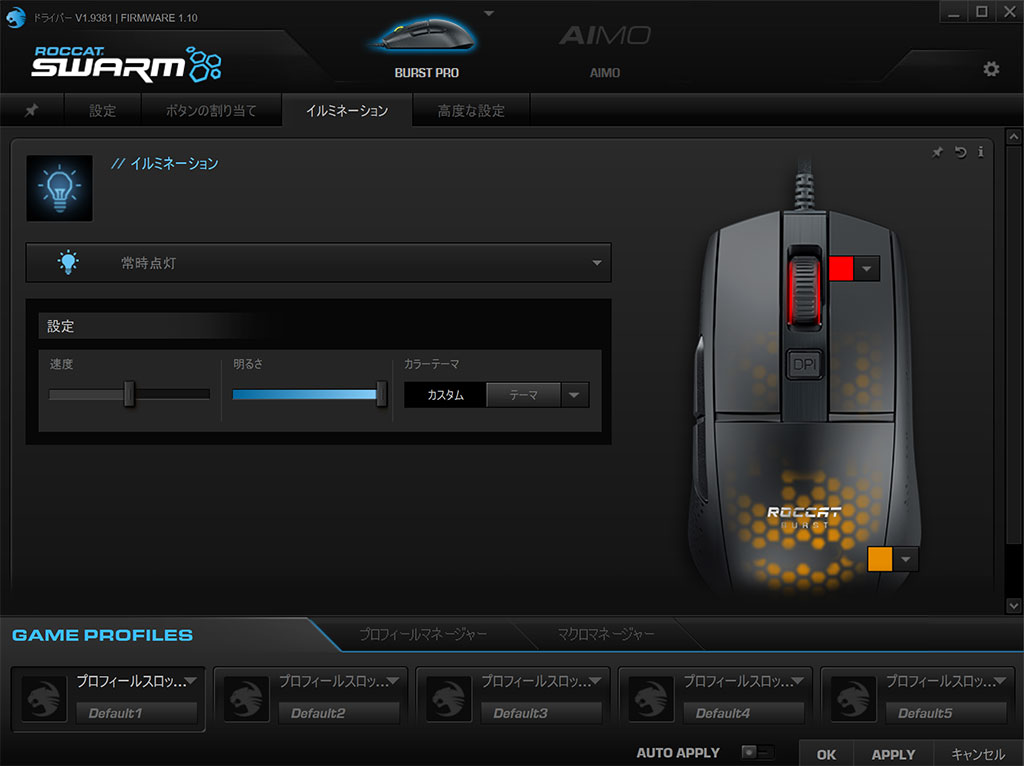Open the color theme dropdown arrow
Viewport: 1024px width, 766px height.
pos(575,395)
